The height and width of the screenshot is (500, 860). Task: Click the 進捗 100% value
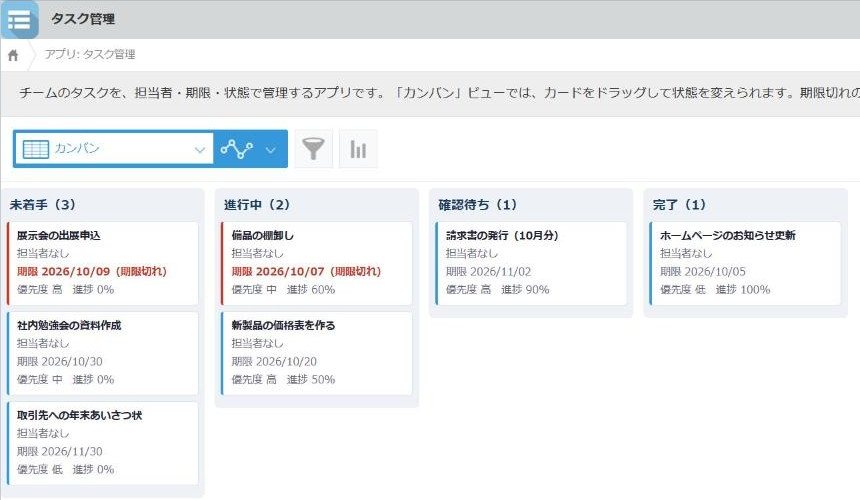coord(743,289)
